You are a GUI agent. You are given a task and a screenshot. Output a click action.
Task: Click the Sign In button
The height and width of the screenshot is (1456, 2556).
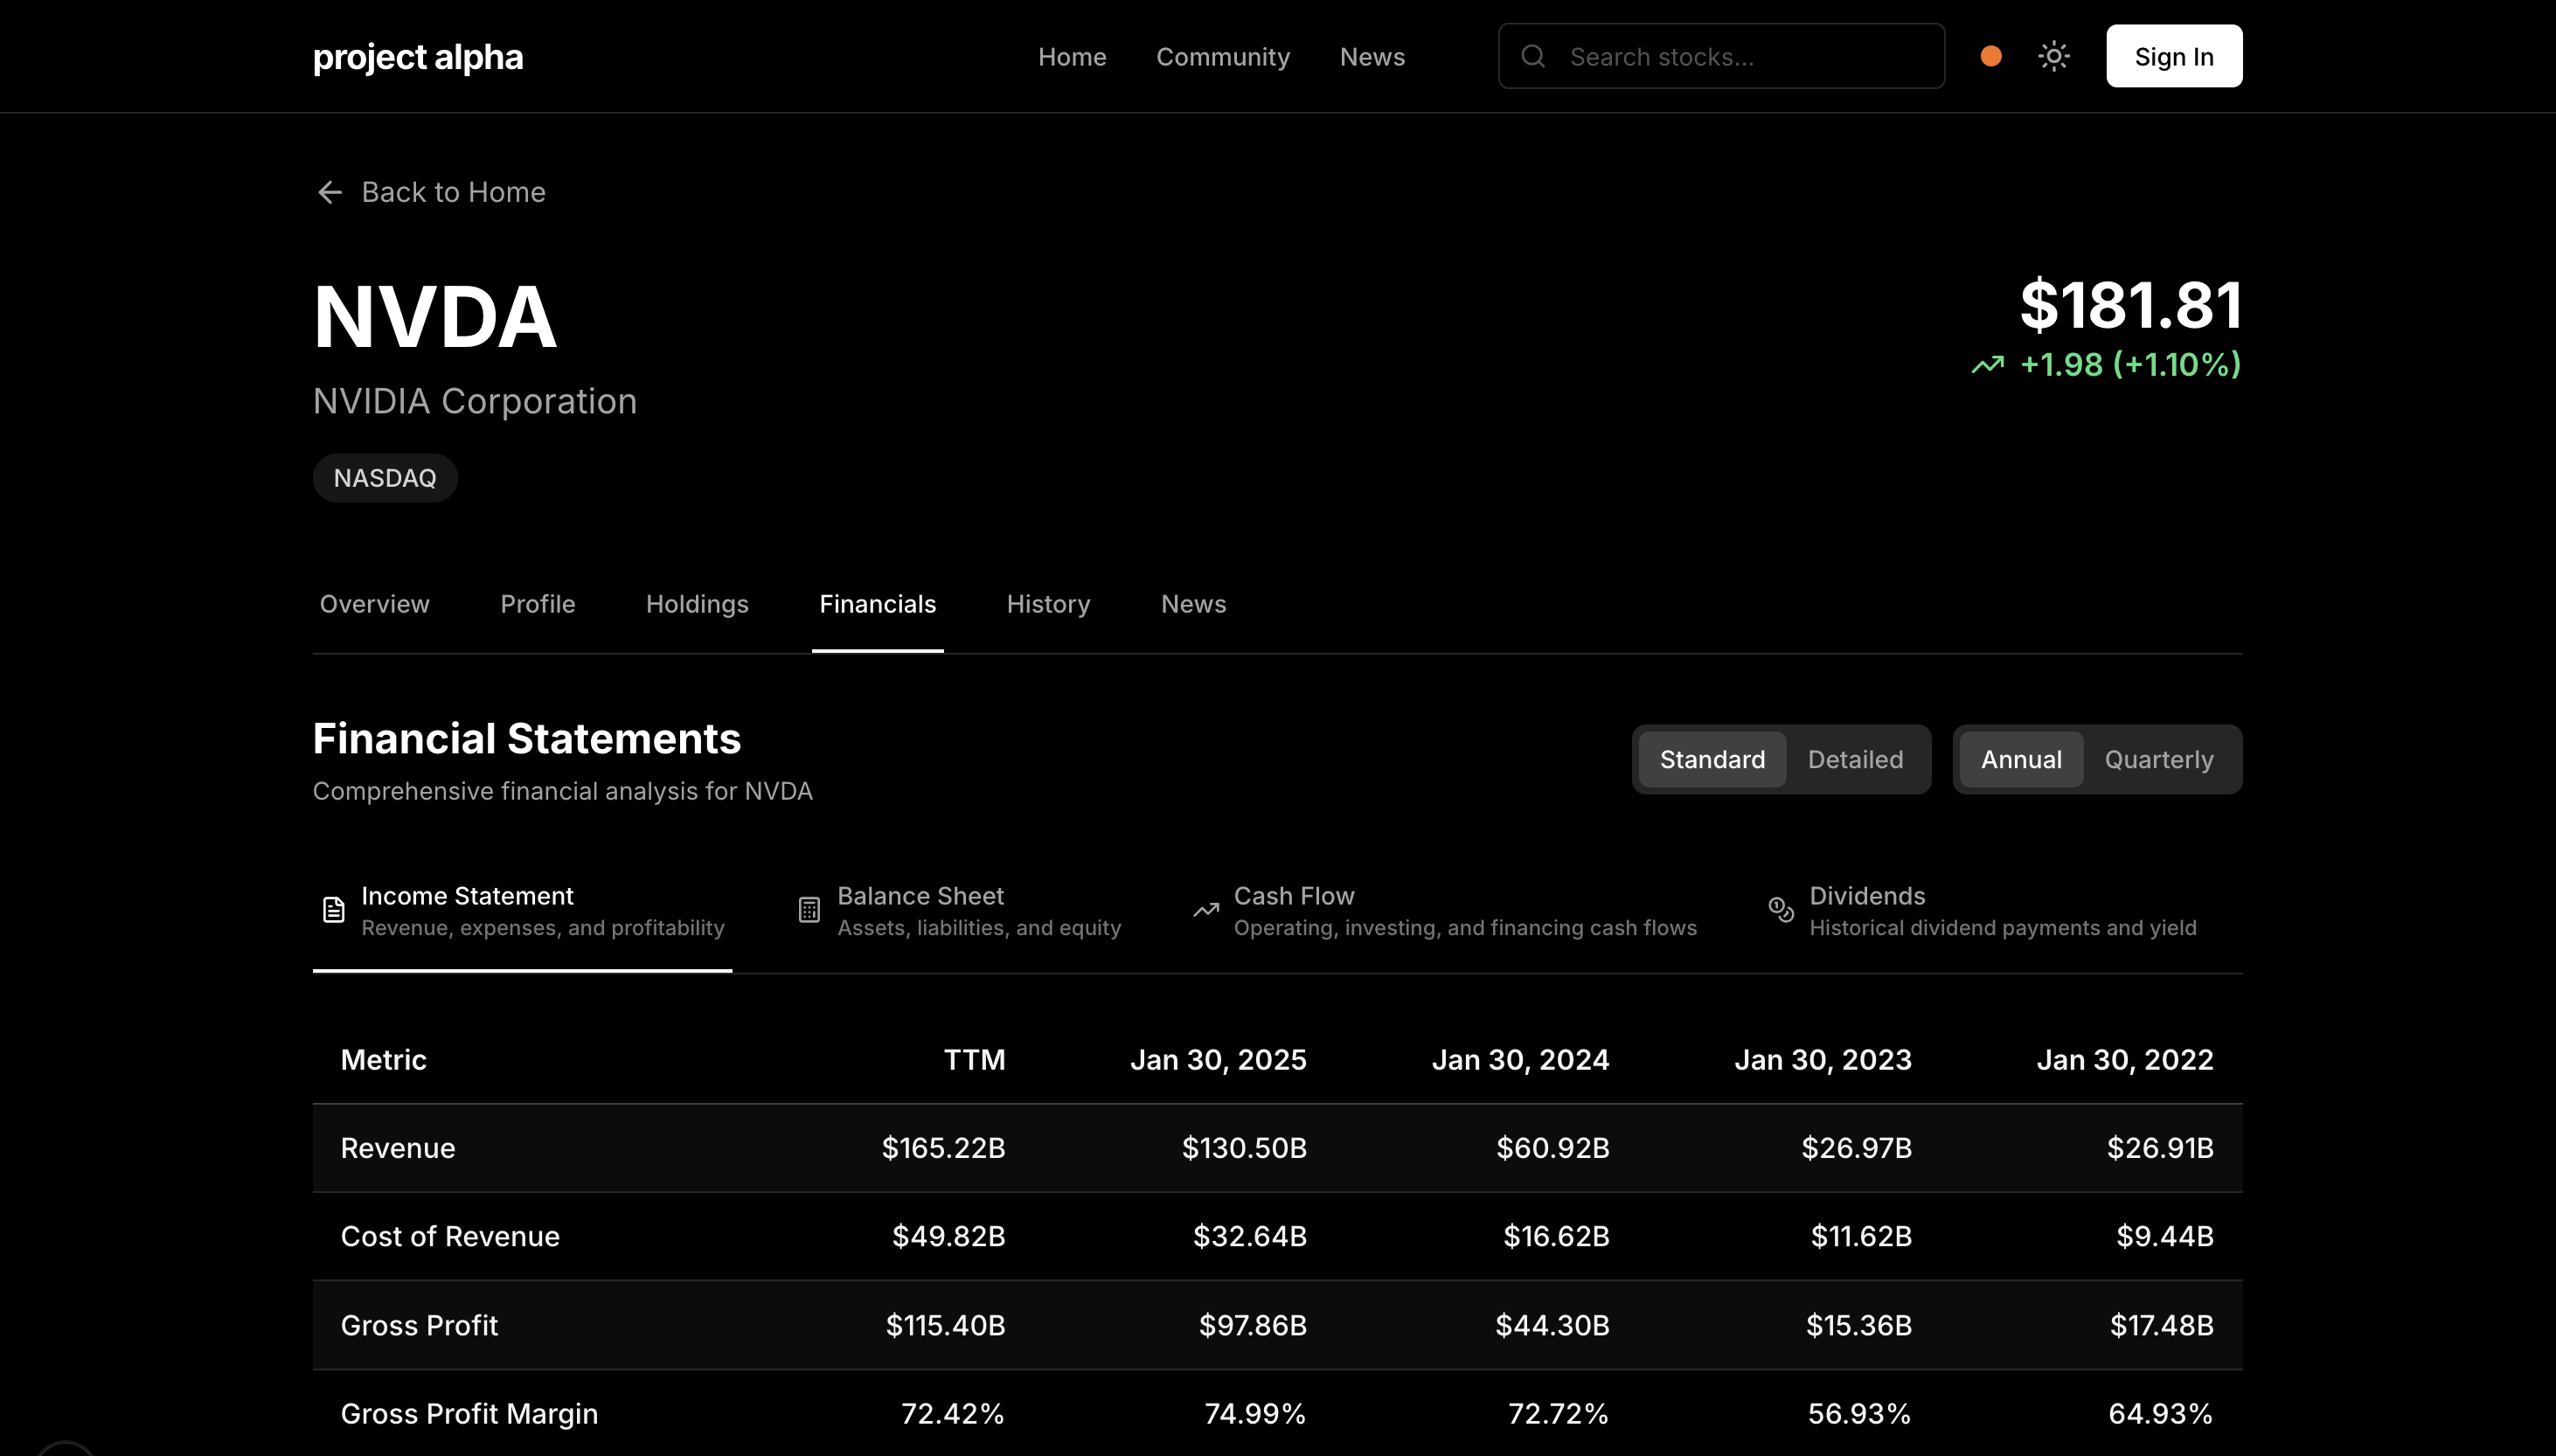[2173, 57]
